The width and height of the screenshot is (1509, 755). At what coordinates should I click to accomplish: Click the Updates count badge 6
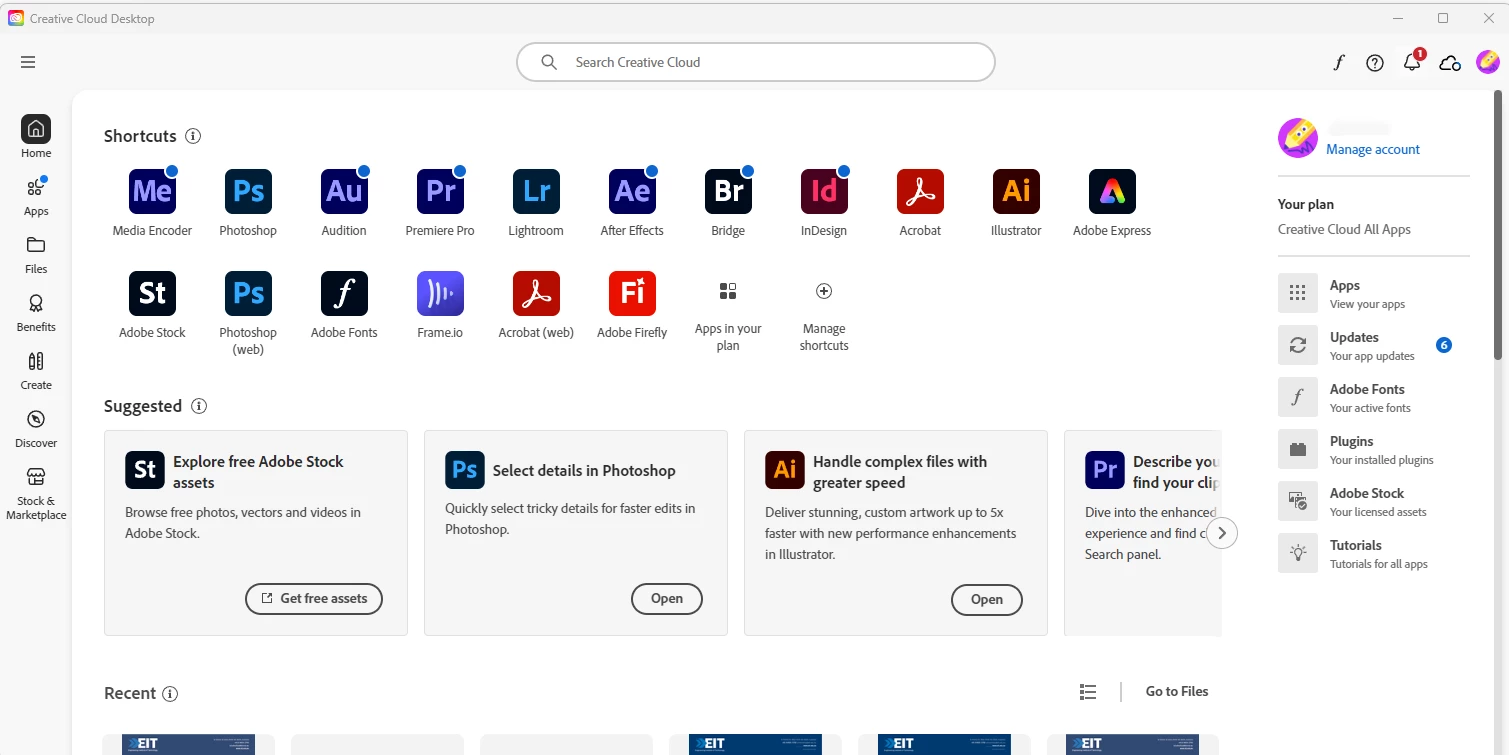(x=1443, y=345)
